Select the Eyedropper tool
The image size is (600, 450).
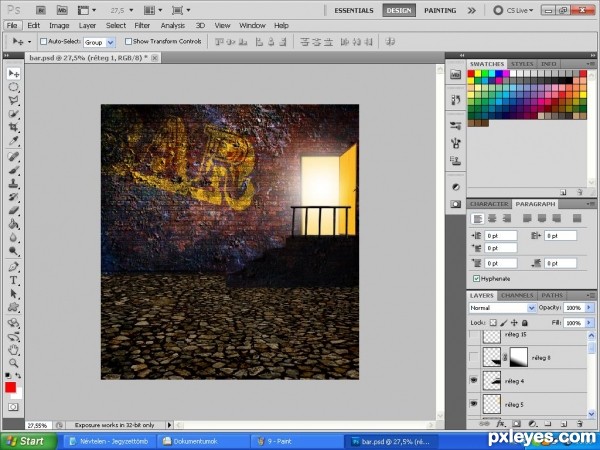click(13, 141)
